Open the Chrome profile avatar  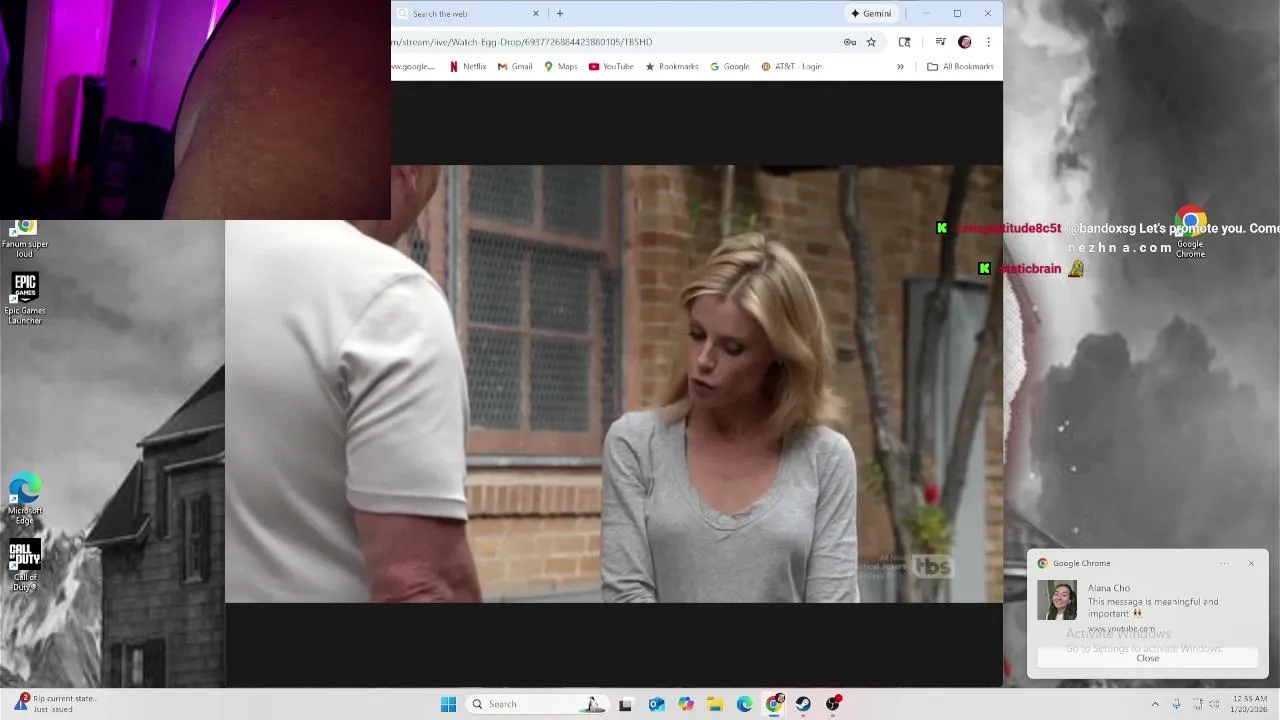(x=964, y=42)
